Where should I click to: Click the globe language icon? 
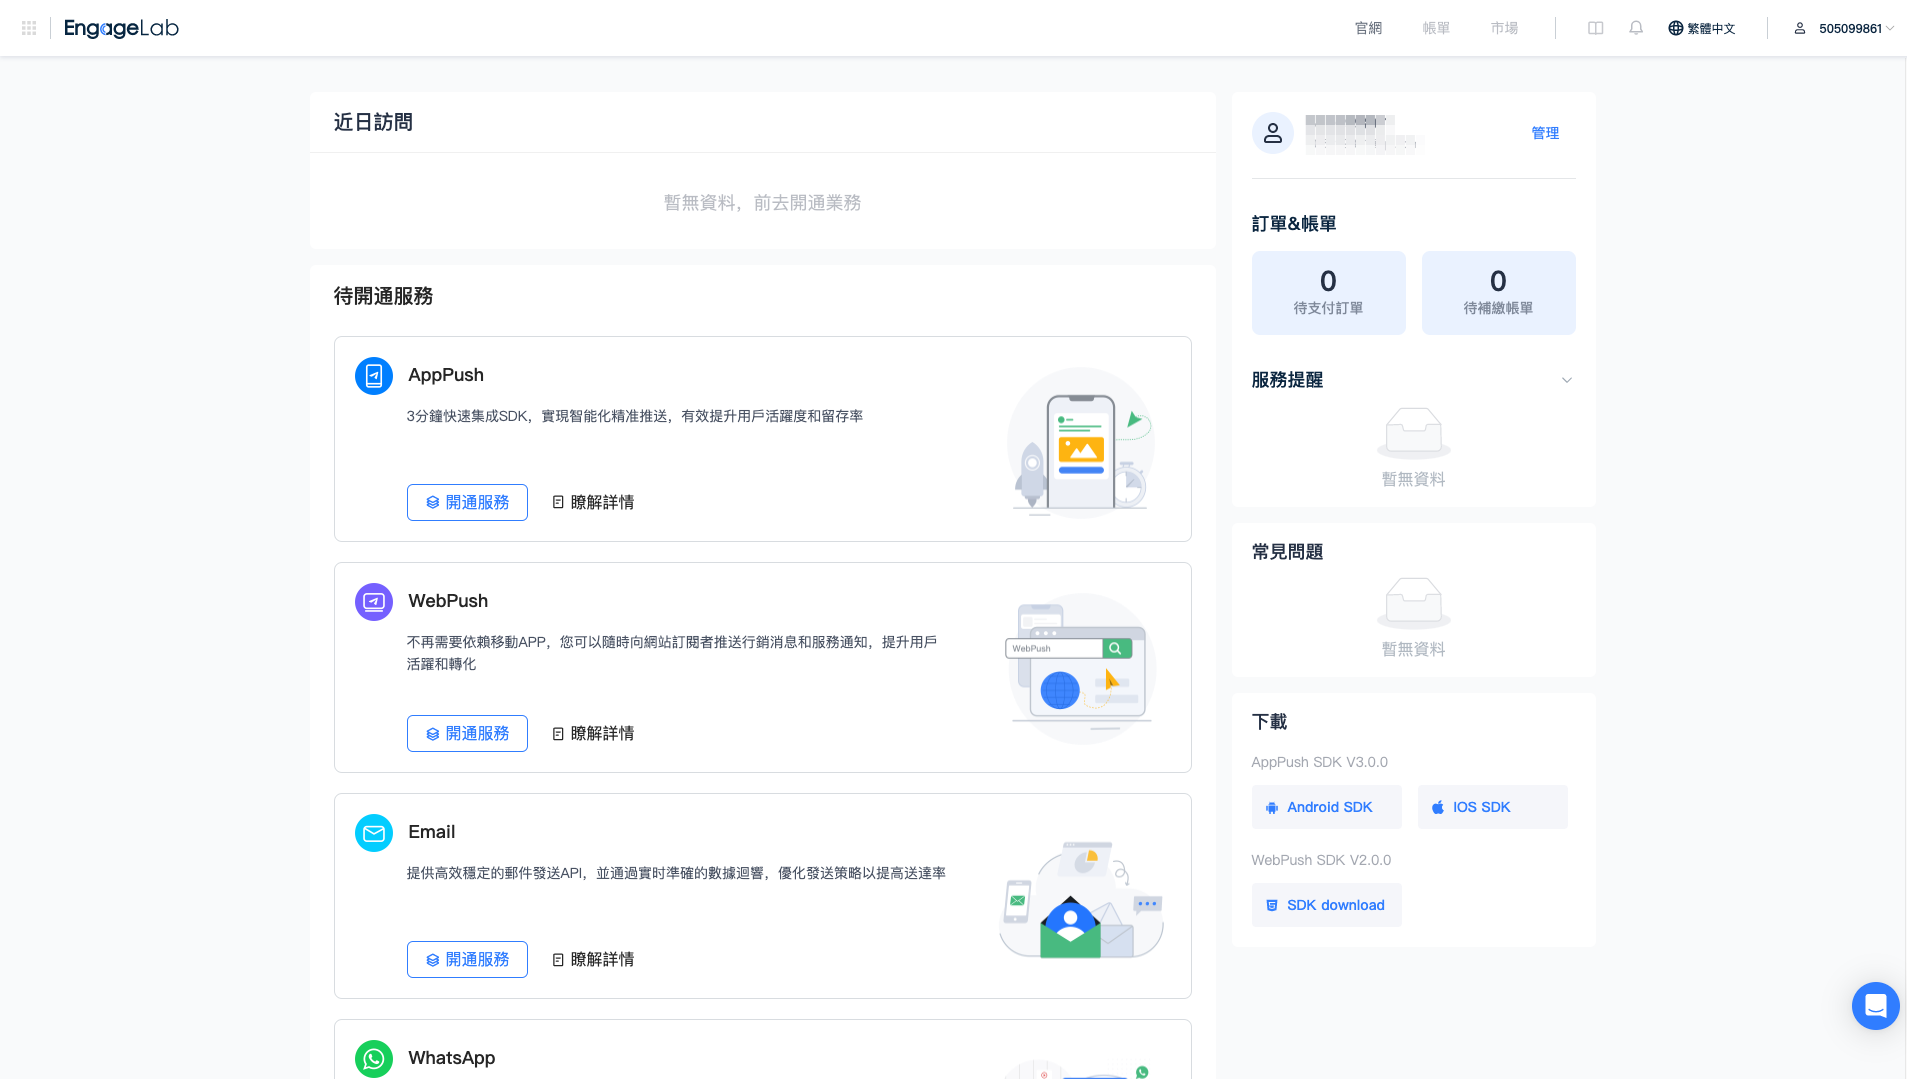1676,28
